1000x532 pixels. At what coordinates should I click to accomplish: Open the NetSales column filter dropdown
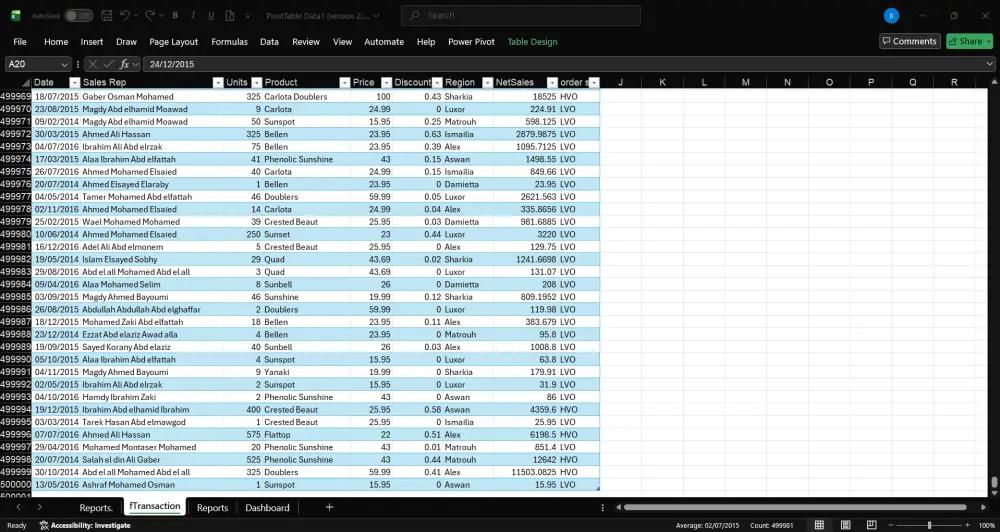pos(551,82)
